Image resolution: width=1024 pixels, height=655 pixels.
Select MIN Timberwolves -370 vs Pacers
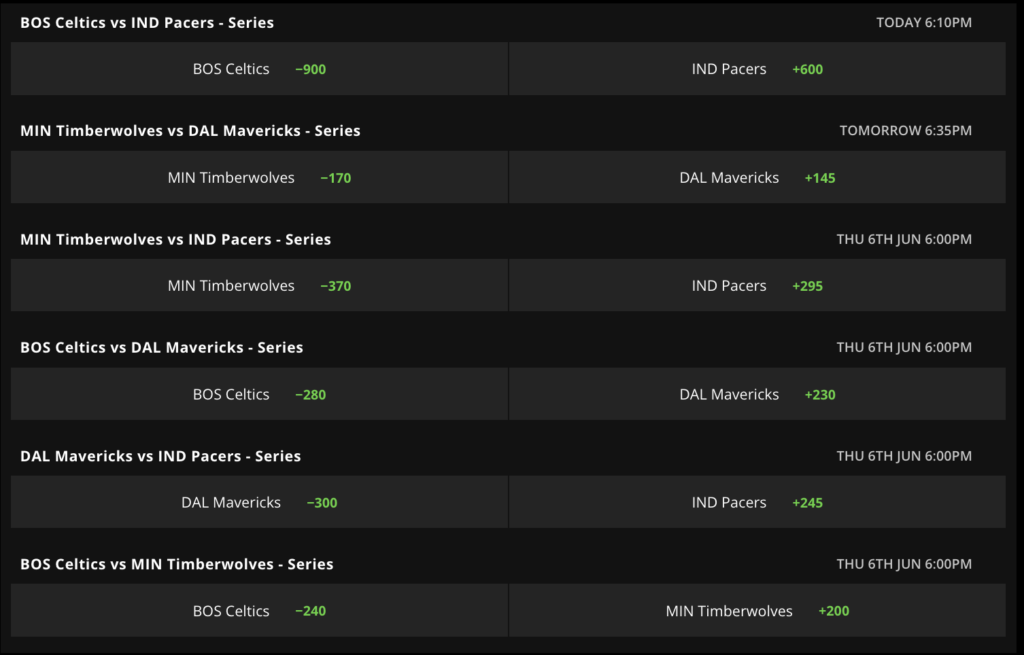point(259,285)
